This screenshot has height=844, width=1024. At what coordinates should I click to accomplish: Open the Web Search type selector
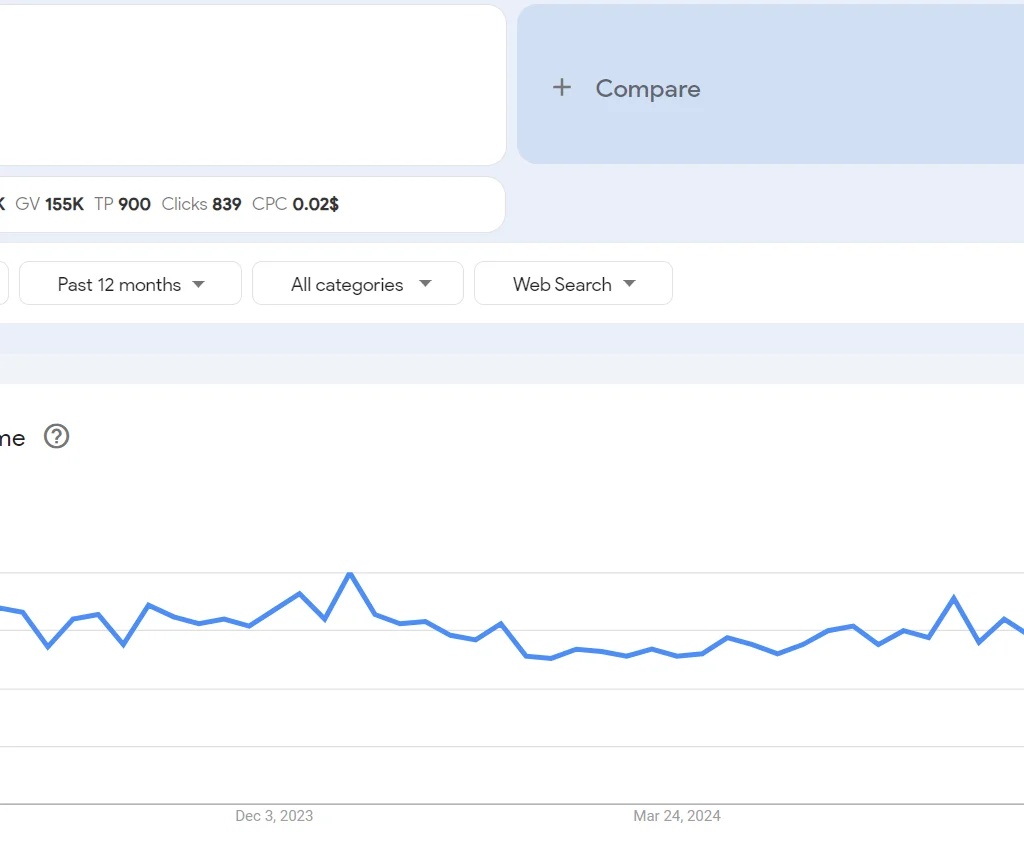pyautogui.click(x=573, y=283)
